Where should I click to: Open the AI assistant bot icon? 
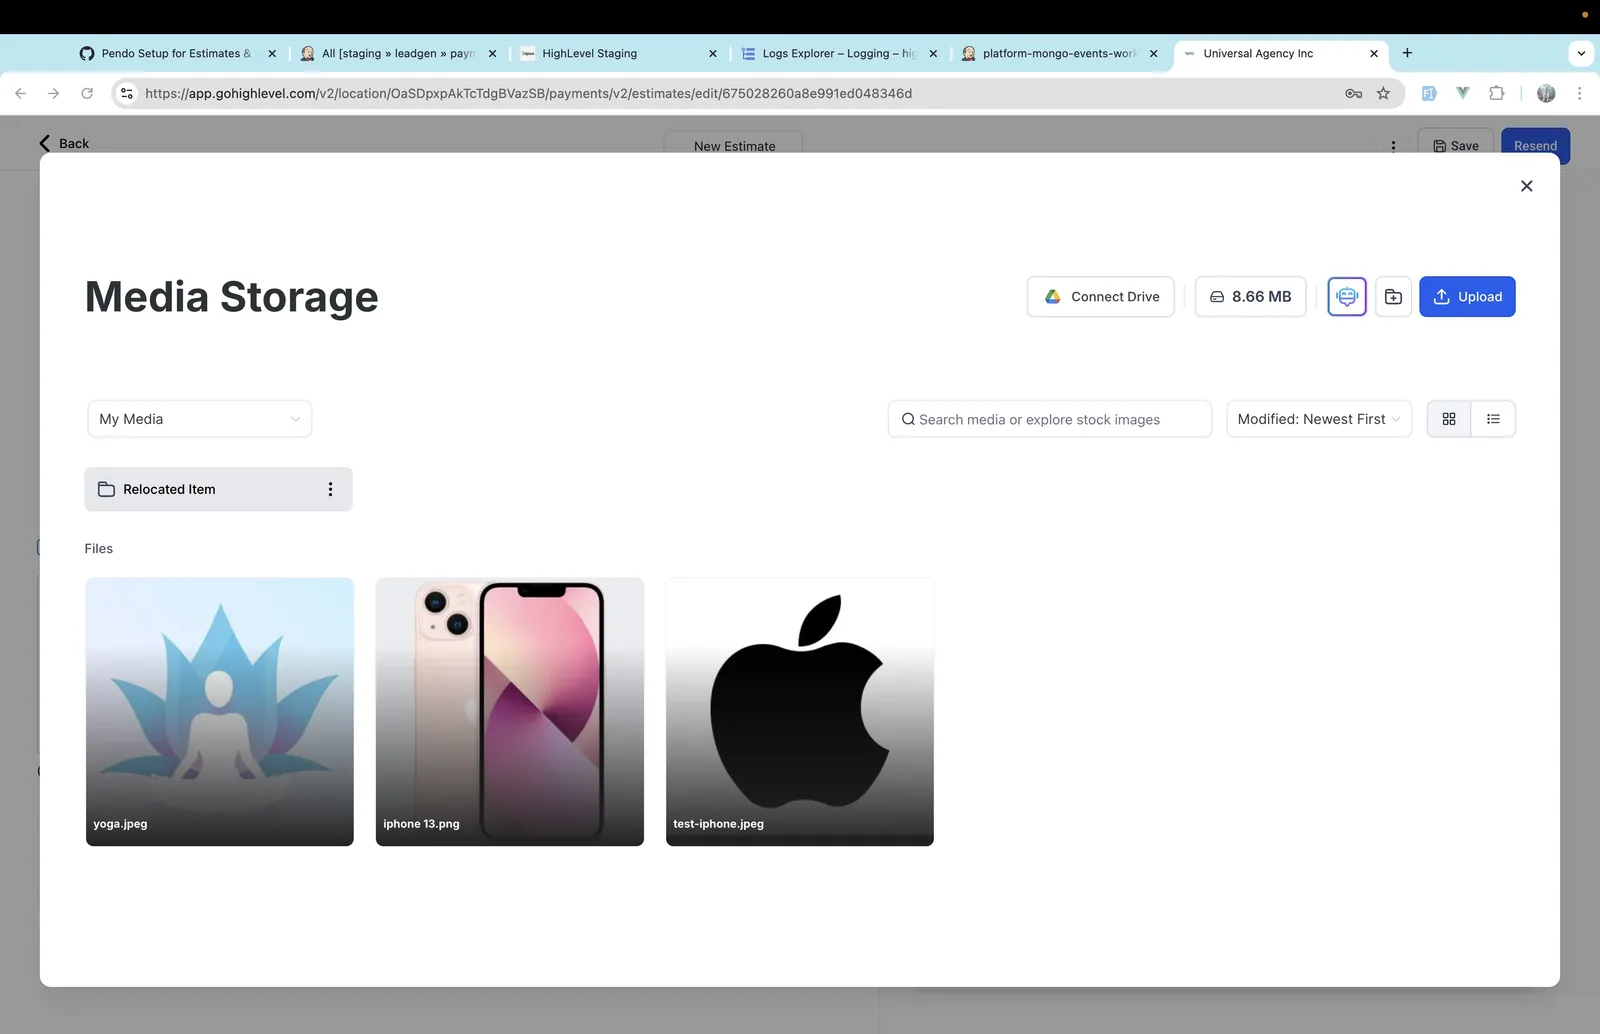tap(1347, 296)
